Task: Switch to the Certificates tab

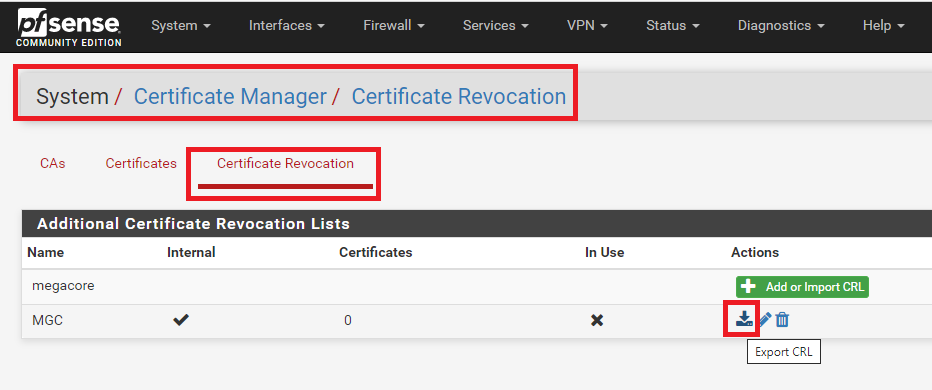Action: click(141, 163)
